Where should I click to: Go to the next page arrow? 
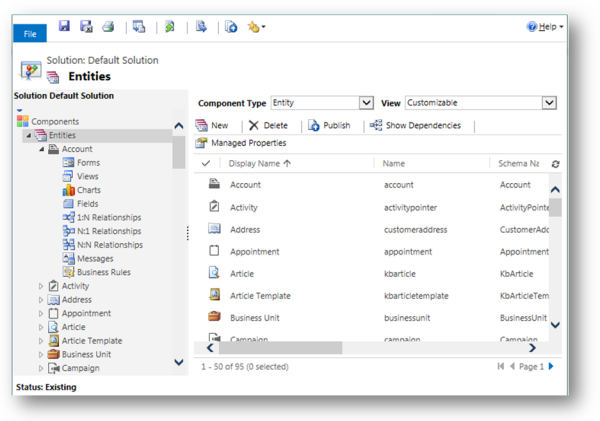click(x=550, y=367)
